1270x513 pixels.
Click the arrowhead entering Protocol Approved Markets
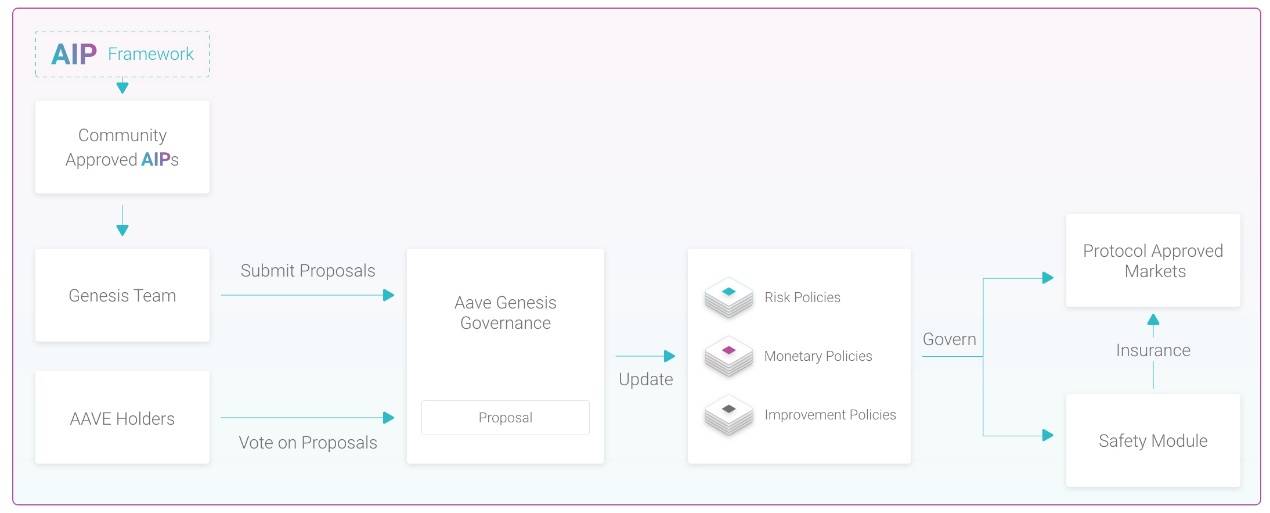pos(1048,278)
